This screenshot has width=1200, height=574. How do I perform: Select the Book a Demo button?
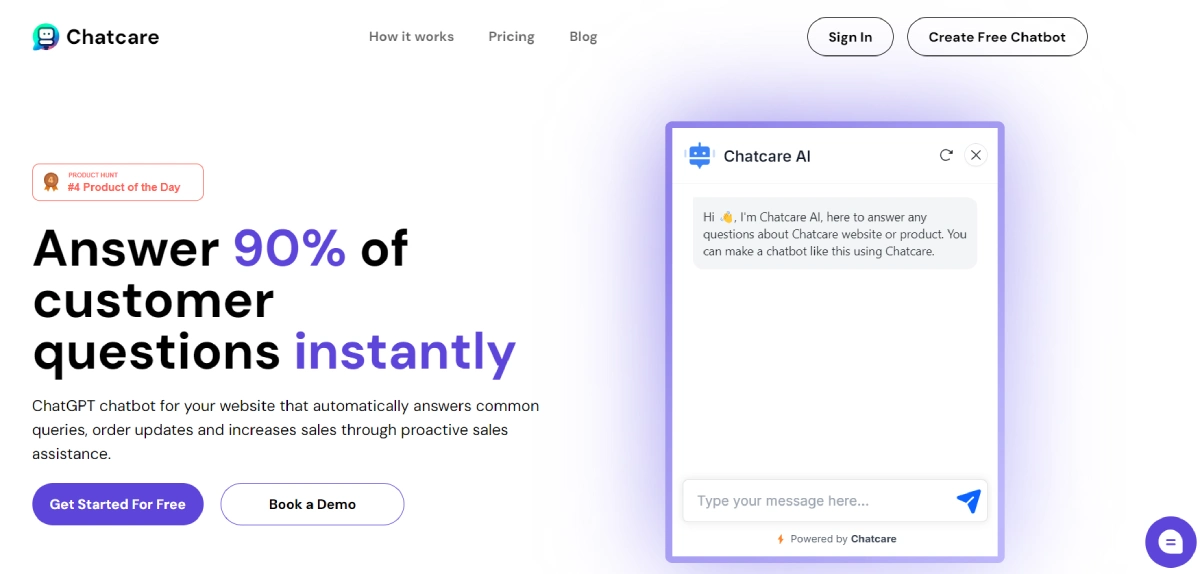click(312, 504)
